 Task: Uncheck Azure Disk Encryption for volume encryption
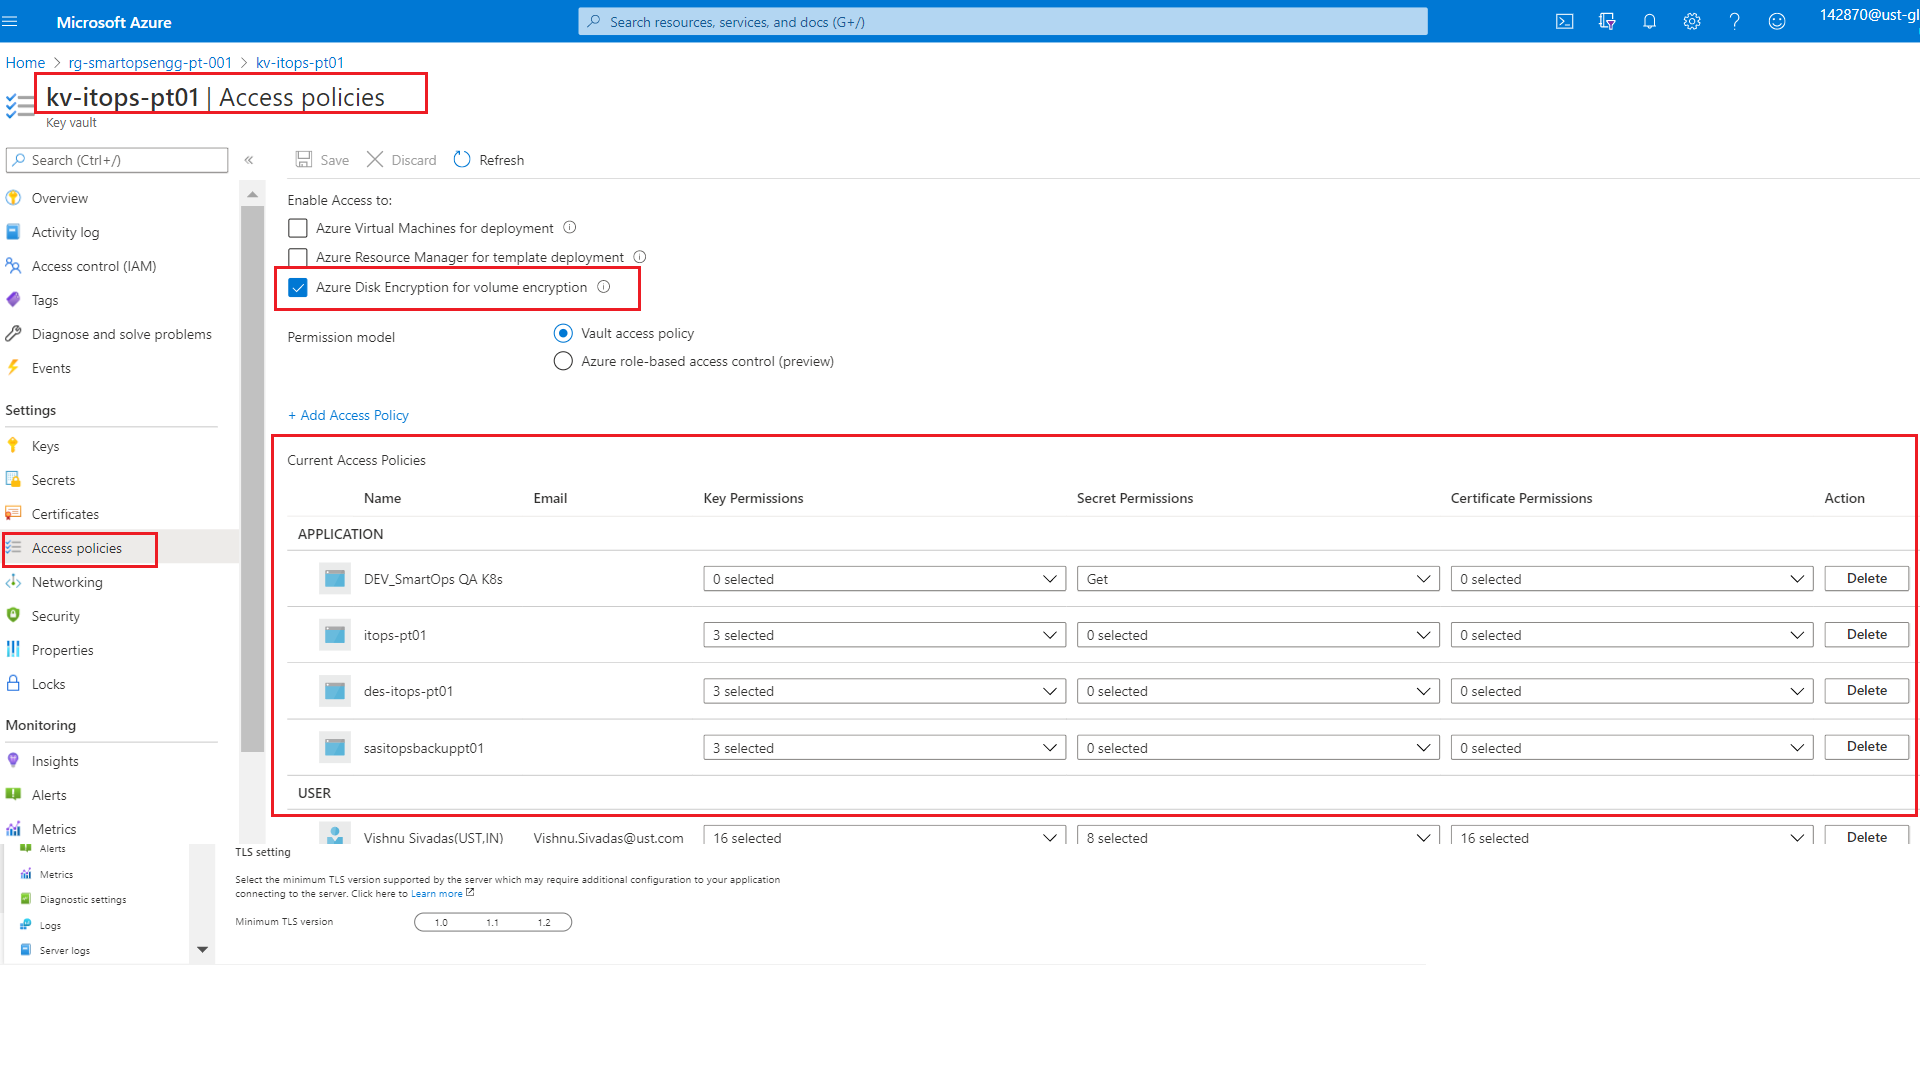point(298,287)
